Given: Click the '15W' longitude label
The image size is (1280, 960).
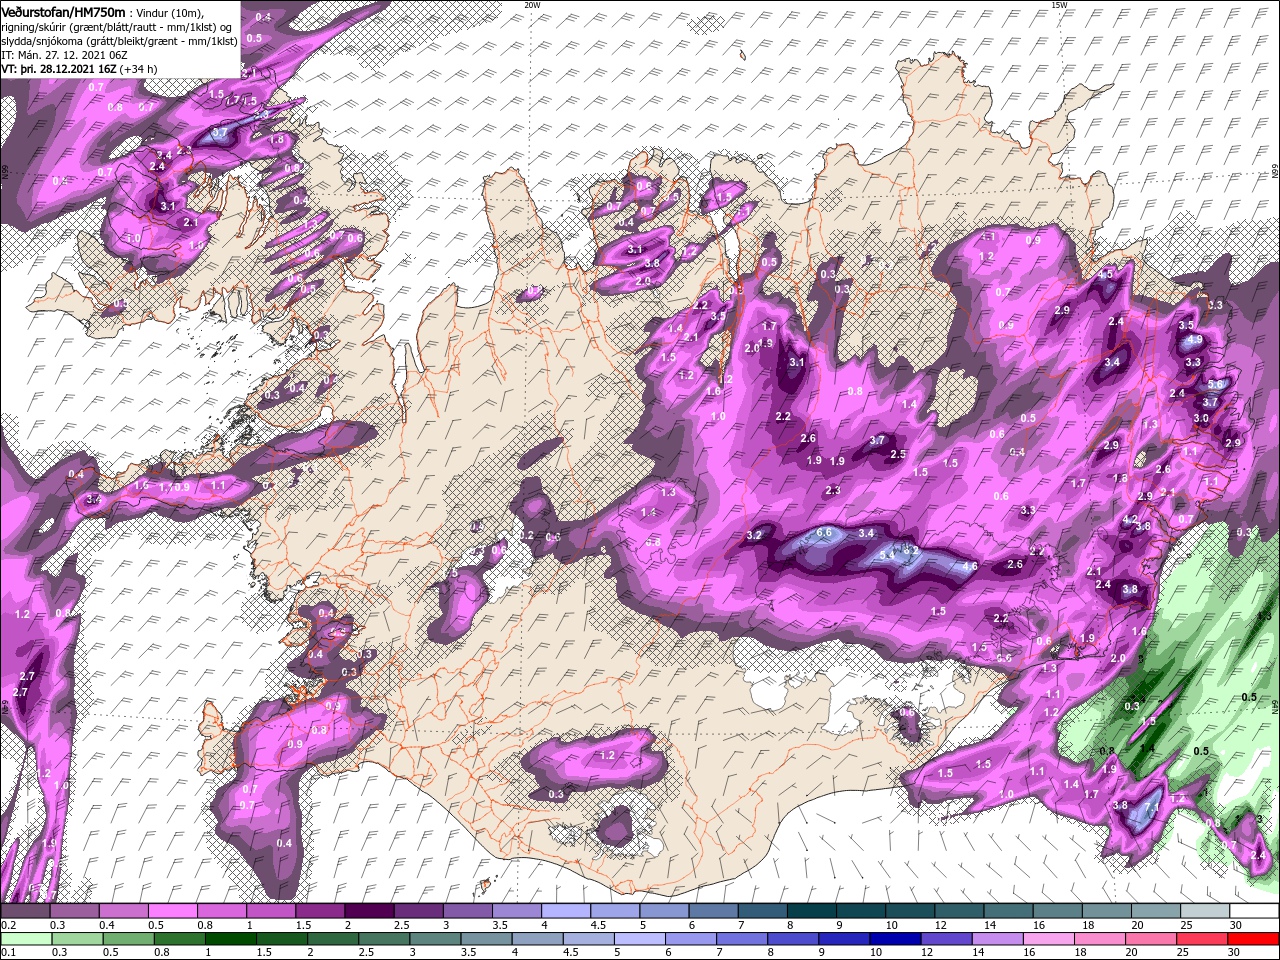Looking at the screenshot, I should [1059, 4].
